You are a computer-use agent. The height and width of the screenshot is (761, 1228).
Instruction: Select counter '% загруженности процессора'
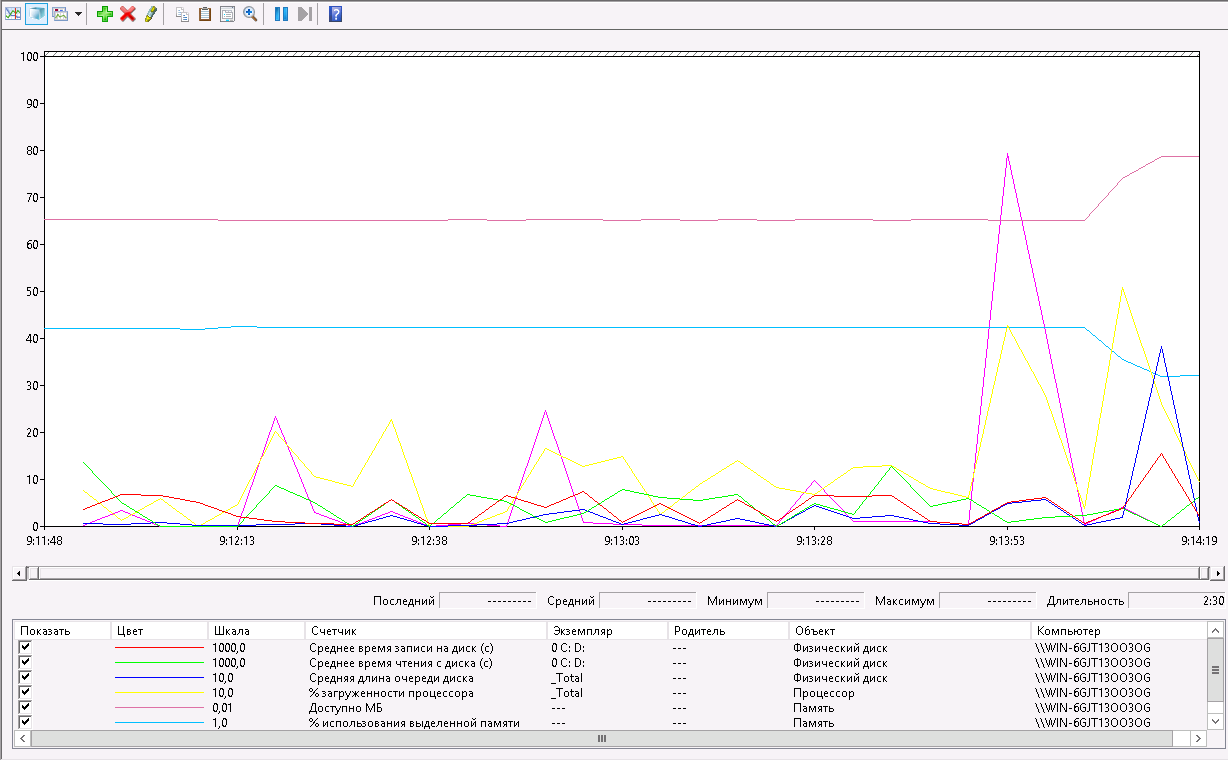[x=391, y=693]
